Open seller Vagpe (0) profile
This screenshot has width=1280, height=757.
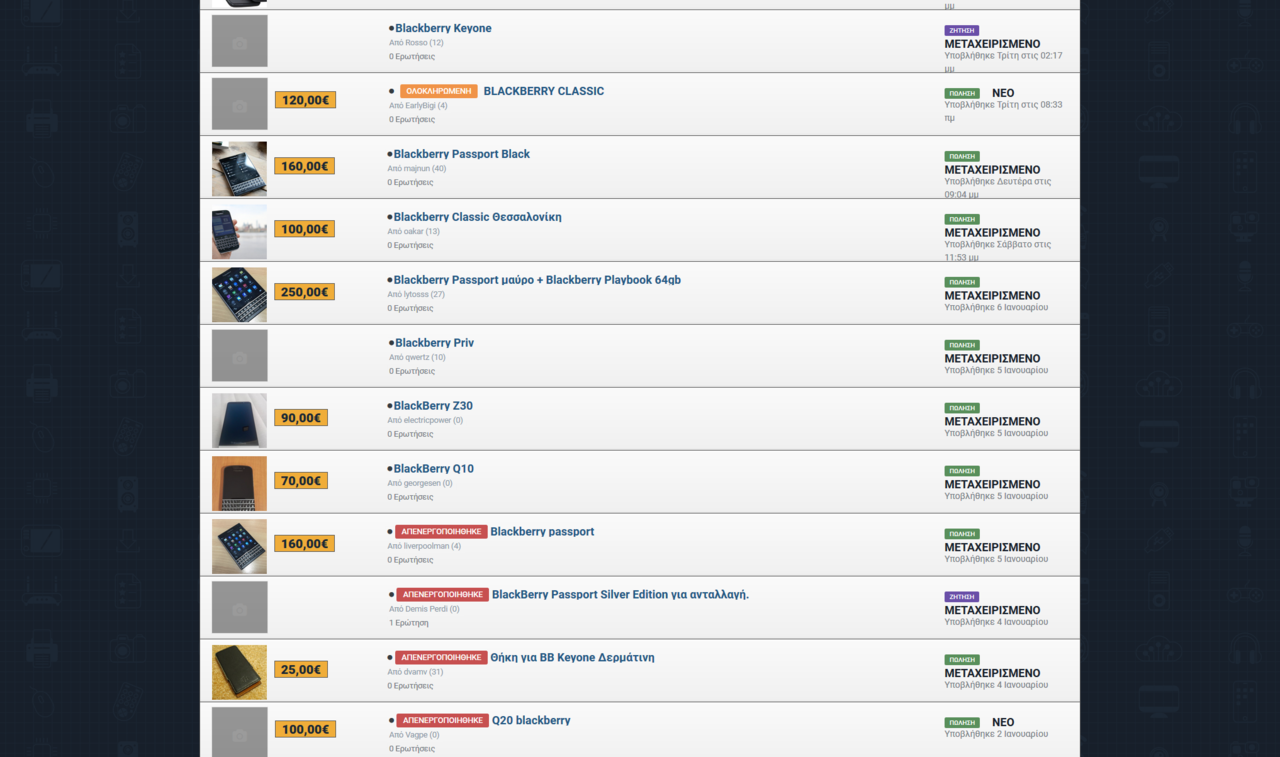tap(414, 735)
